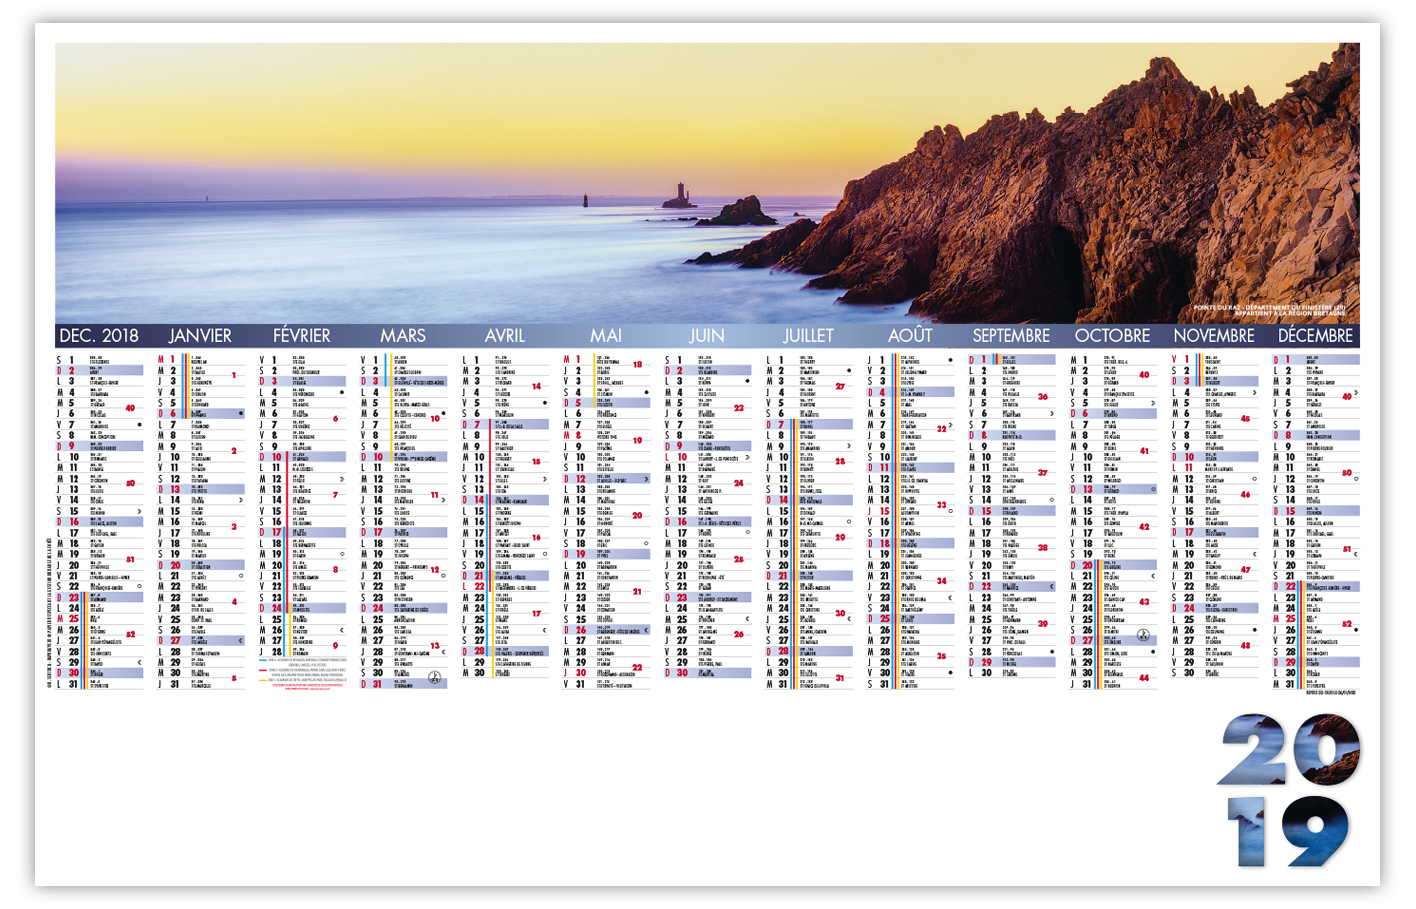Click Monday 22 in Avril
1416x909 pixels.
(504, 587)
